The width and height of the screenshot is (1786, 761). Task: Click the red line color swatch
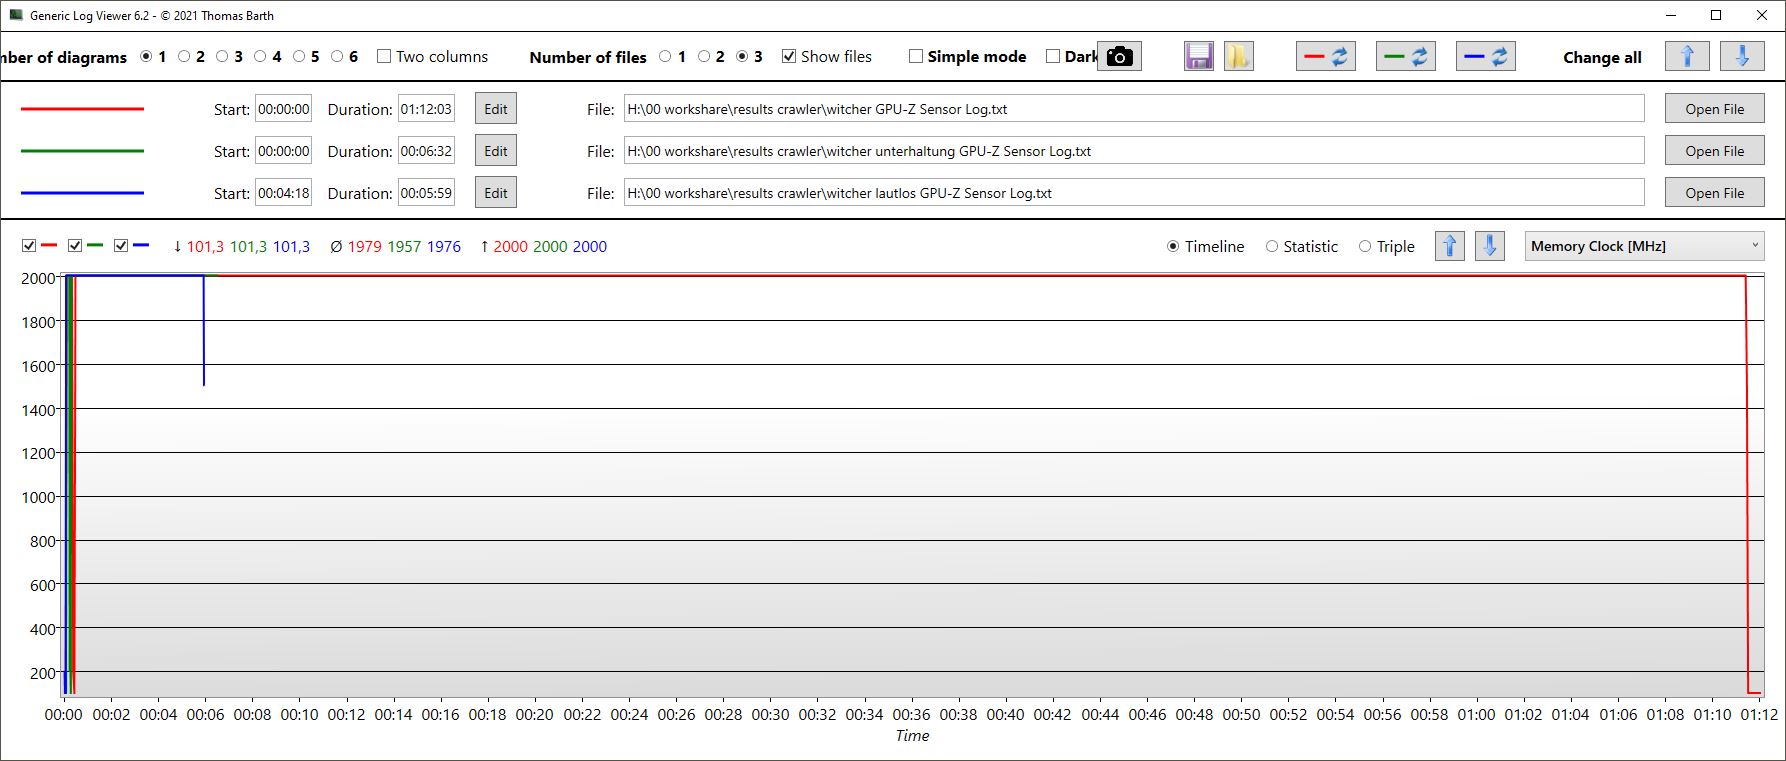click(x=82, y=109)
